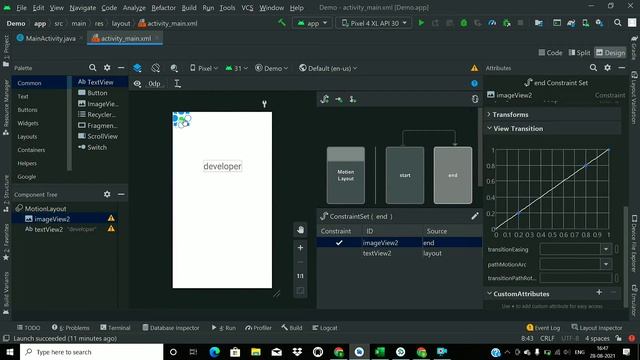Open Search Everywhere magnifier in top toolbar
Screen dimensions: 640x360
[x=618, y=23]
